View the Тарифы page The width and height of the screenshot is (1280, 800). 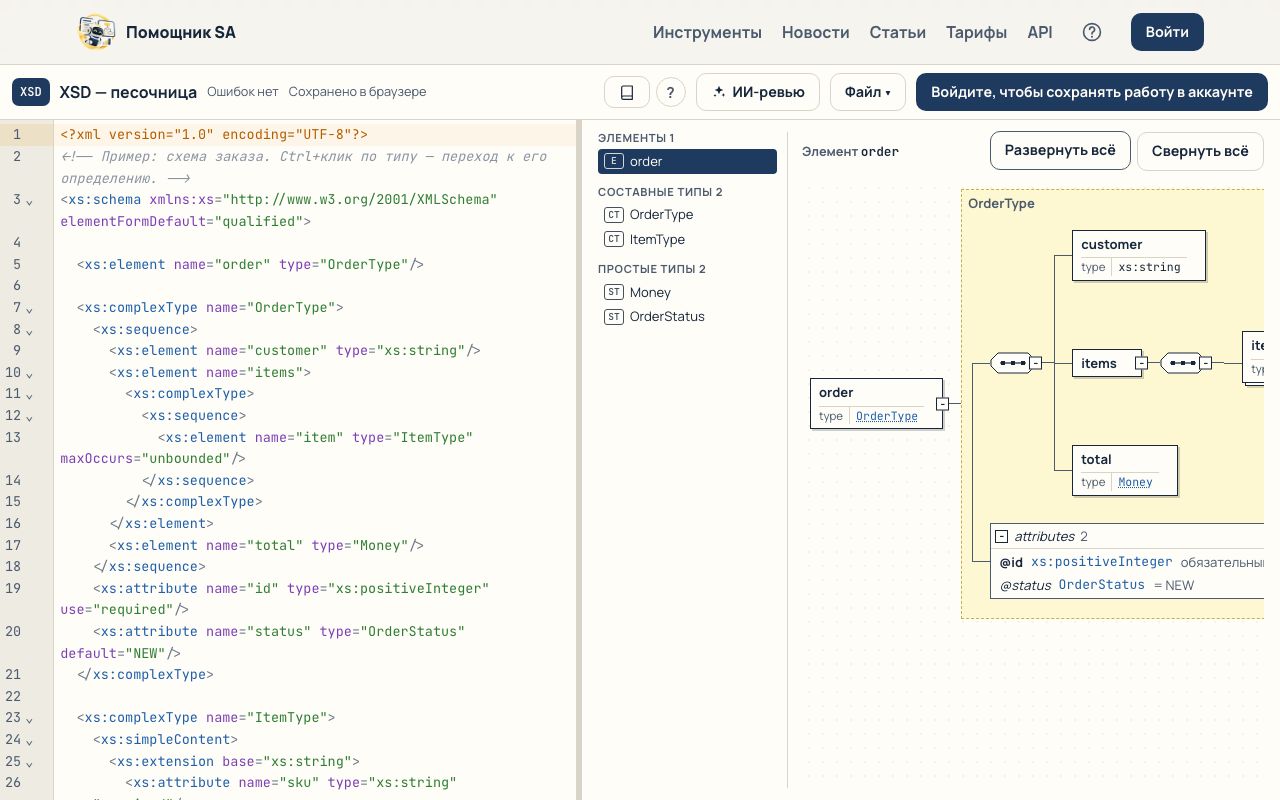point(976,32)
